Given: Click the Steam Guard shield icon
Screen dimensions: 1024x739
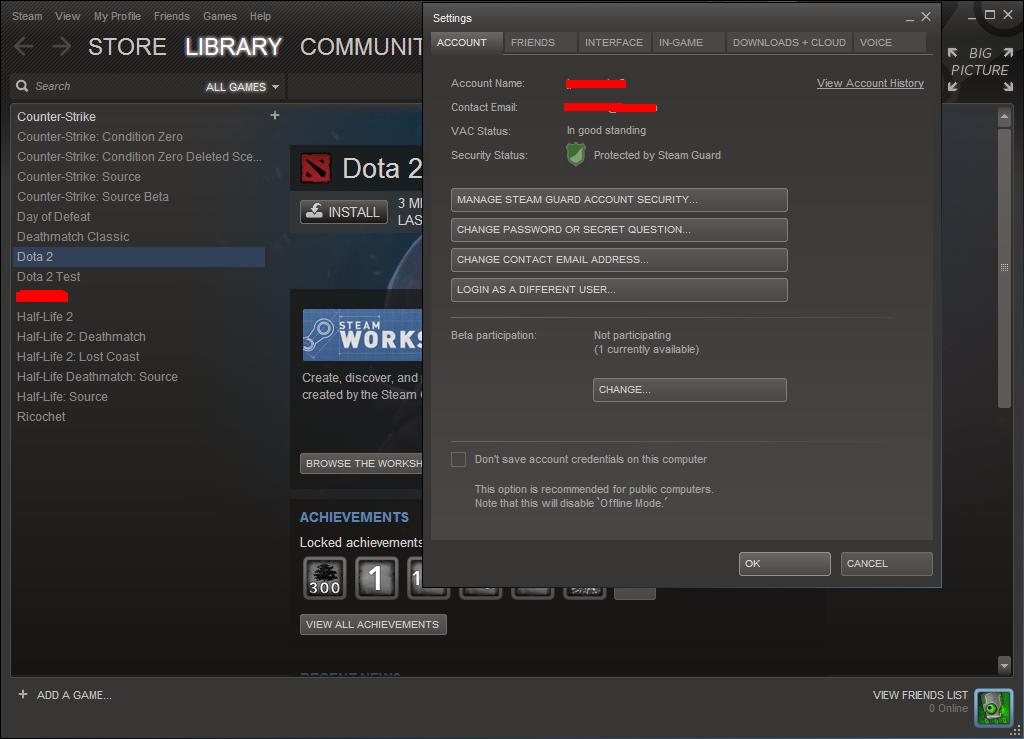Looking at the screenshot, I should pyautogui.click(x=575, y=155).
